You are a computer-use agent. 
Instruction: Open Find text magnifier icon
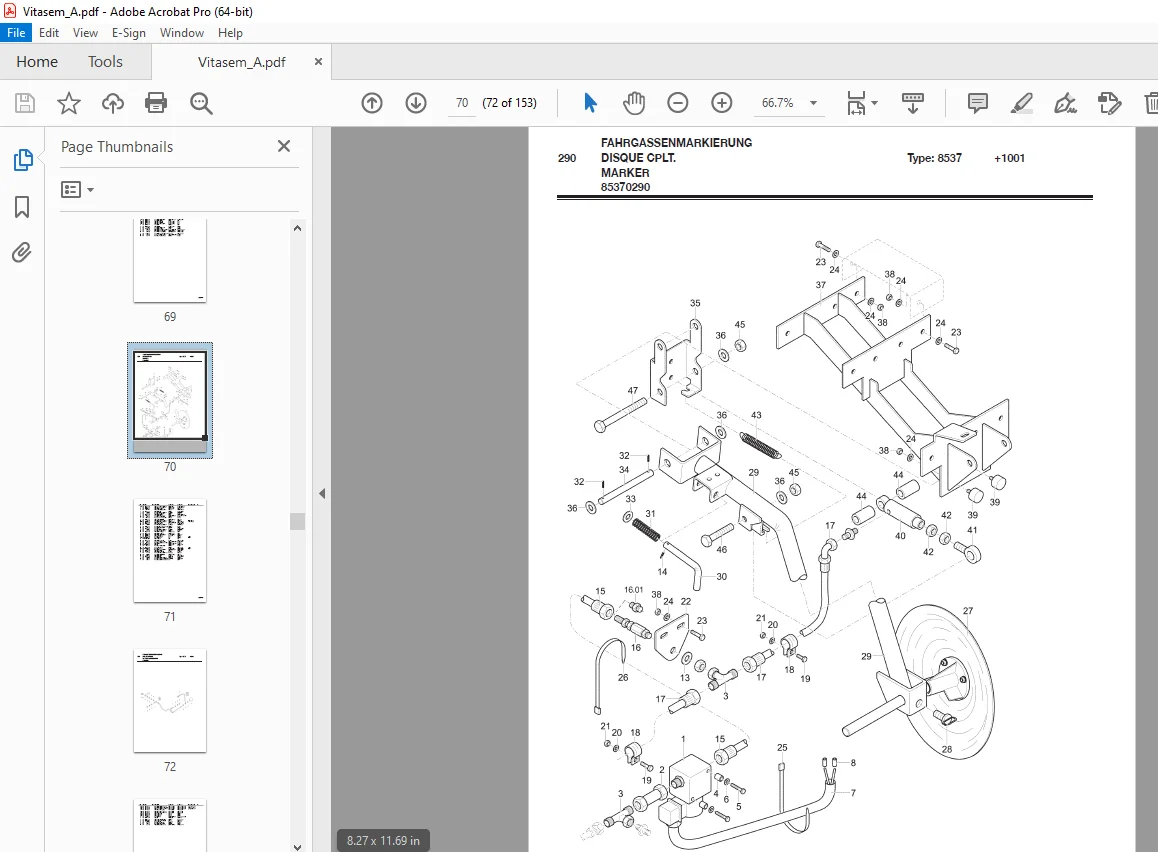tap(201, 103)
